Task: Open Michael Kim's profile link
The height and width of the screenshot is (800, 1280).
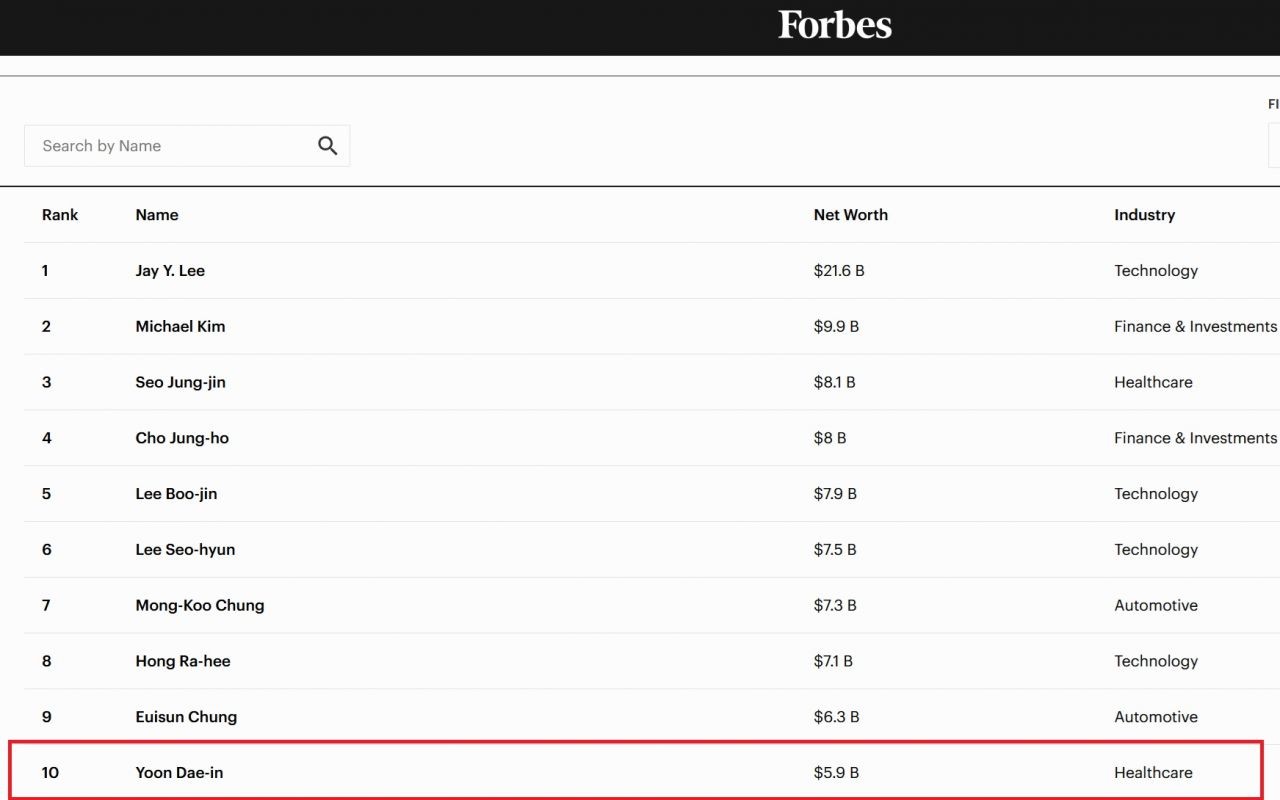Action: point(180,327)
